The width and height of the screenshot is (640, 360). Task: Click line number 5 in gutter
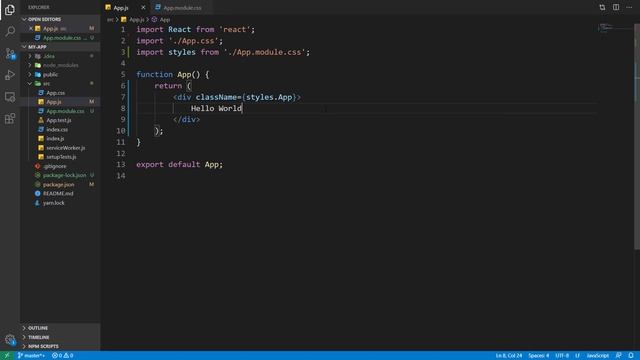point(123,75)
